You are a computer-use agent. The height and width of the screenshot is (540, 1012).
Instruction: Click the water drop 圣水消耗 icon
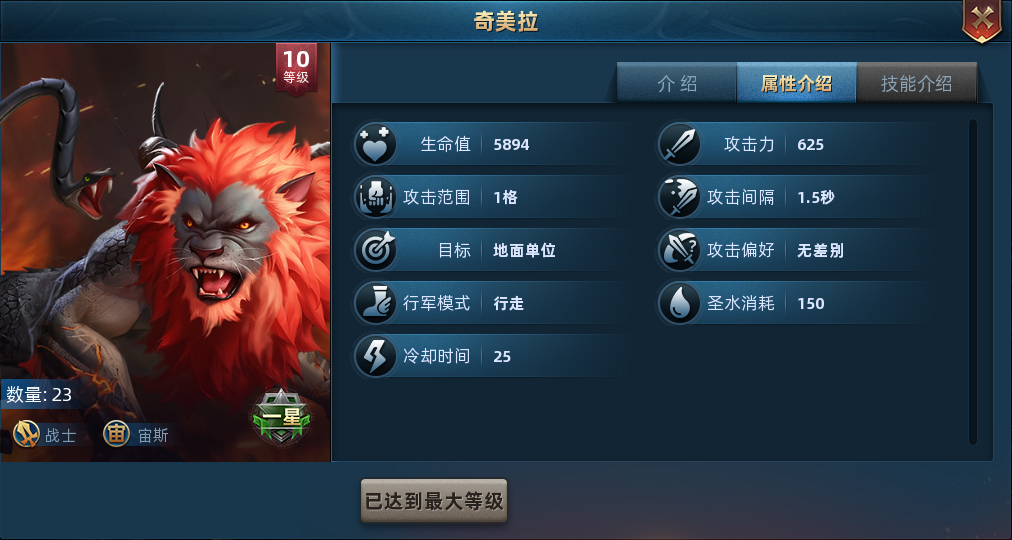tap(680, 303)
